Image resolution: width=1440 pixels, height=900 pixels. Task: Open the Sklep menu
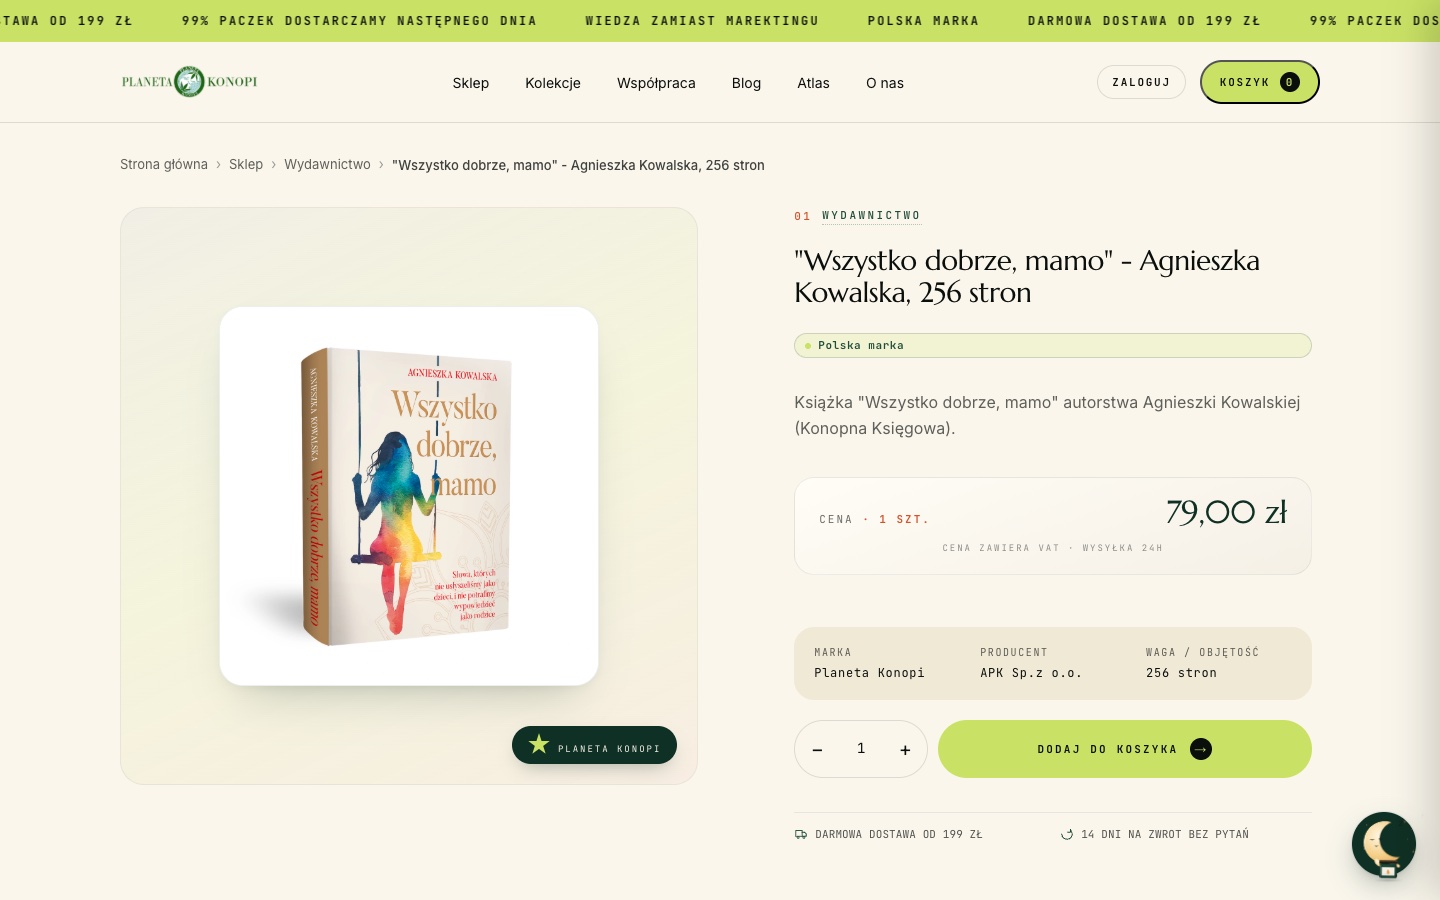click(470, 83)
